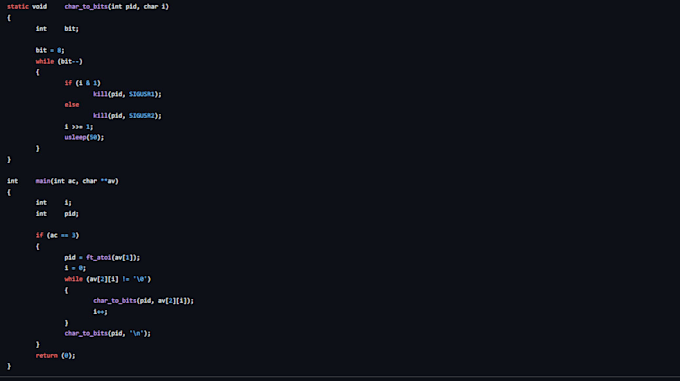The image size is (680, 381).
Task: Click the usleep(50) call
Action: [84, 137]
